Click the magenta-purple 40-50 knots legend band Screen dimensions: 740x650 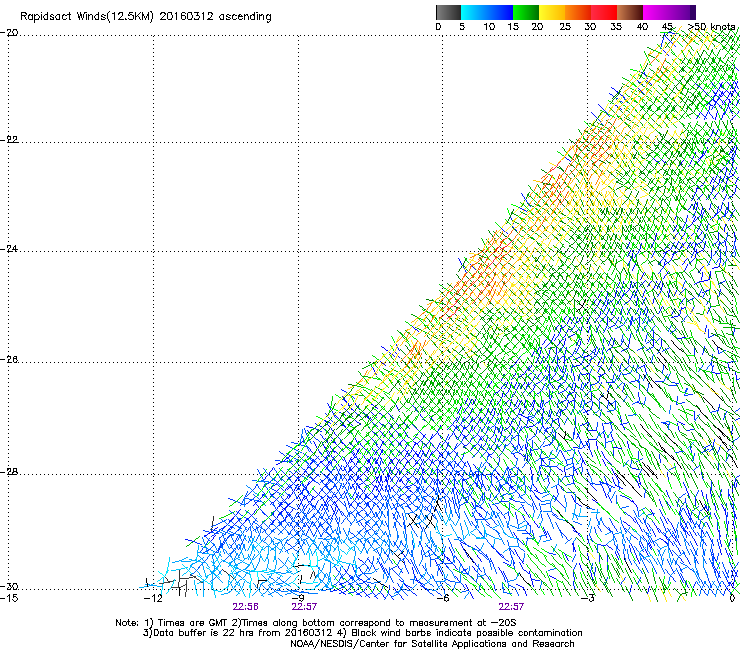coord(669,12)
